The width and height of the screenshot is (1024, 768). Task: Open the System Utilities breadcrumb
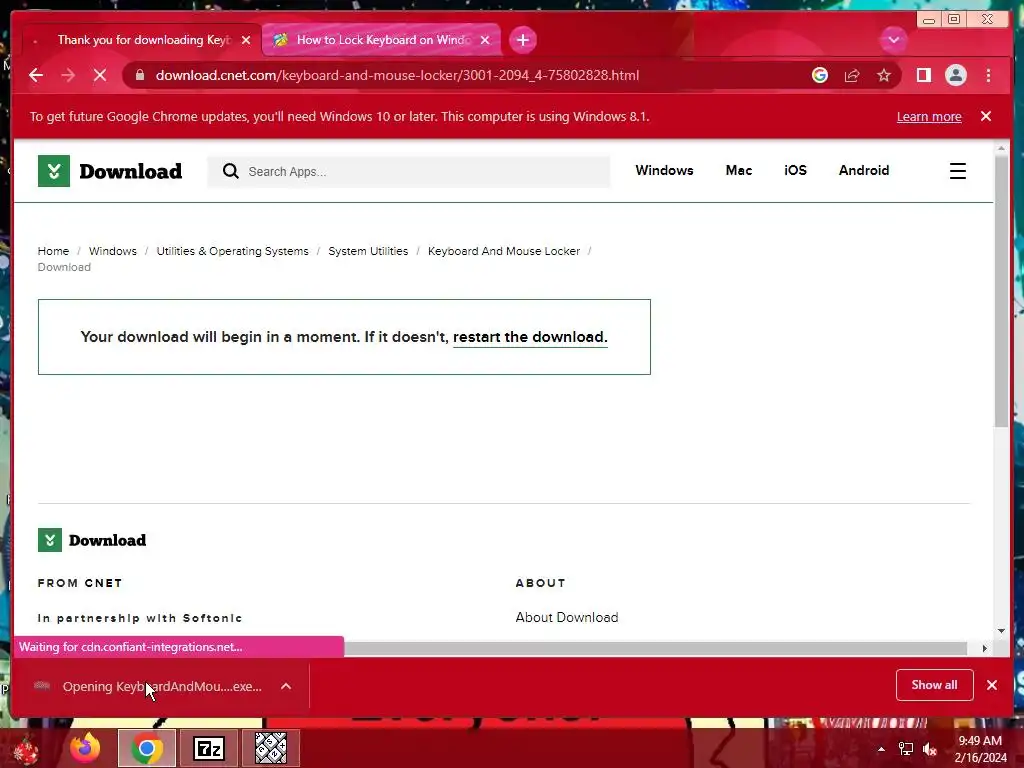368,251
